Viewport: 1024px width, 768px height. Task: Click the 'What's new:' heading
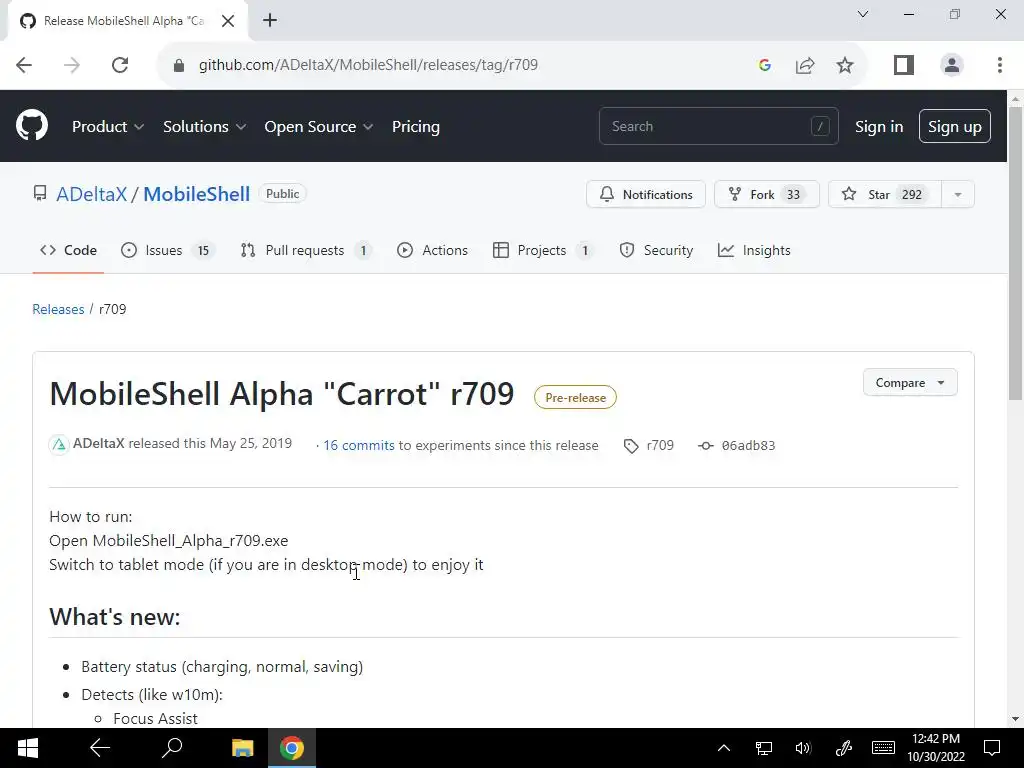click(x=115, y=616)
